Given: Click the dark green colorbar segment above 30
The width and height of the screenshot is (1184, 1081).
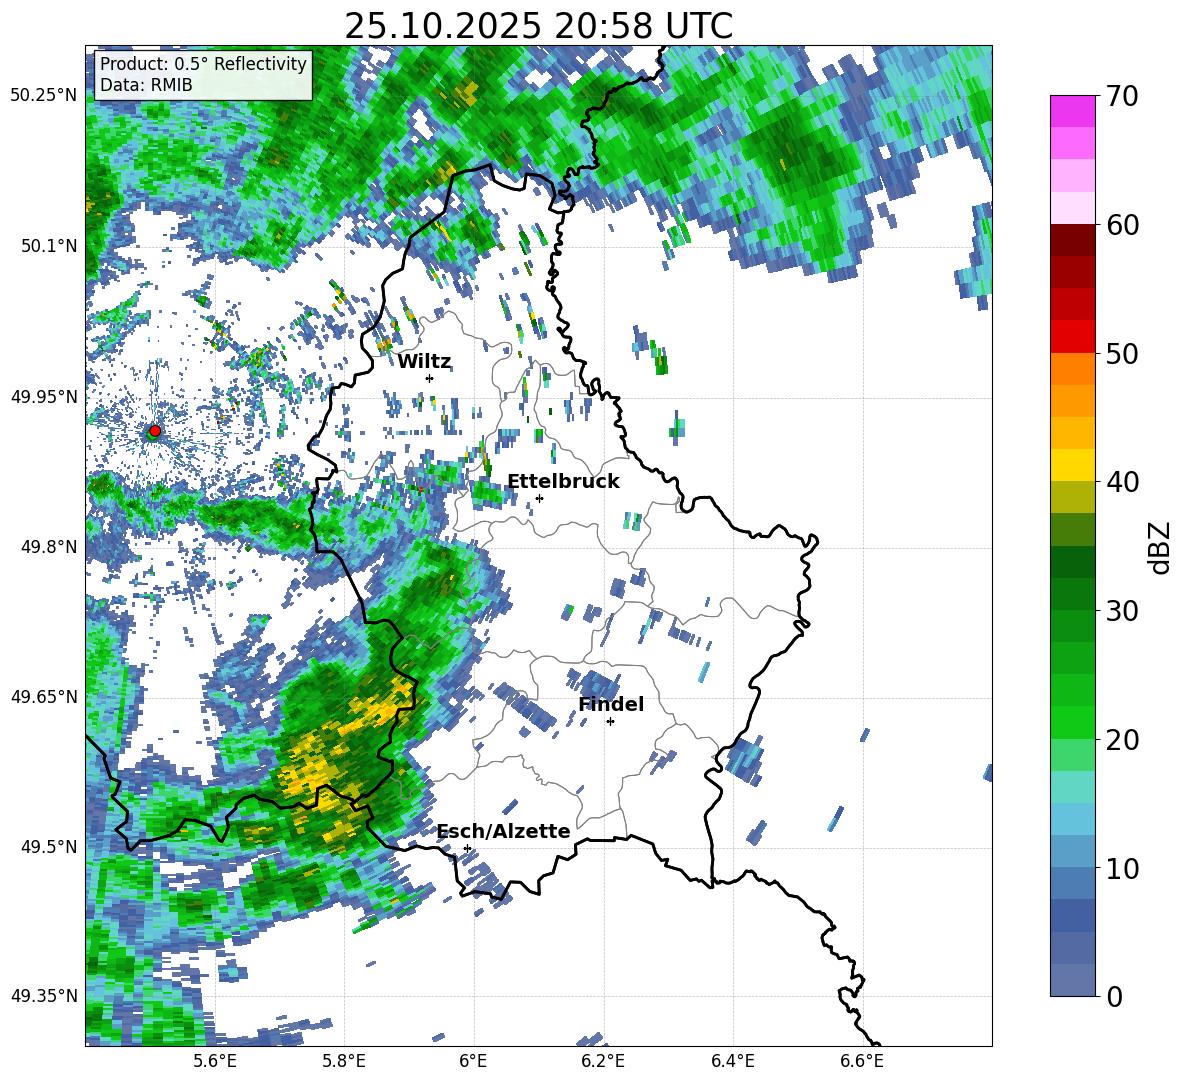Looking at the screenshot, I should point(1072,594).
